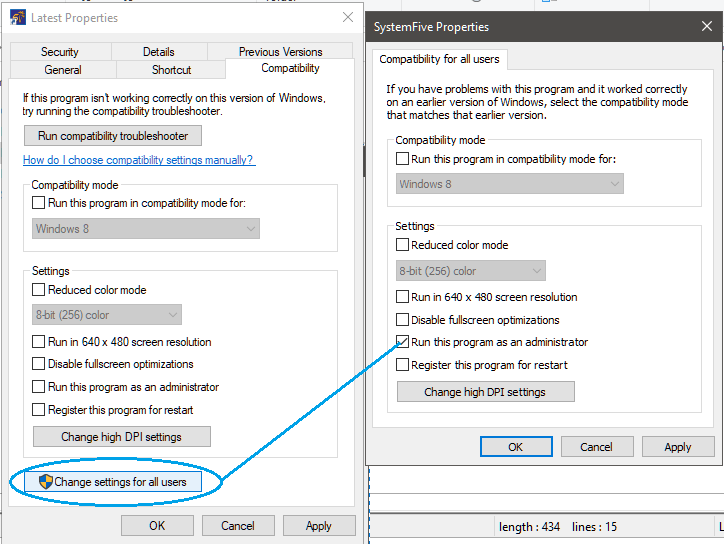724x544 pixels.
Task: Go to the General tab
Action: pyautogui.click(x=63, y=70)
